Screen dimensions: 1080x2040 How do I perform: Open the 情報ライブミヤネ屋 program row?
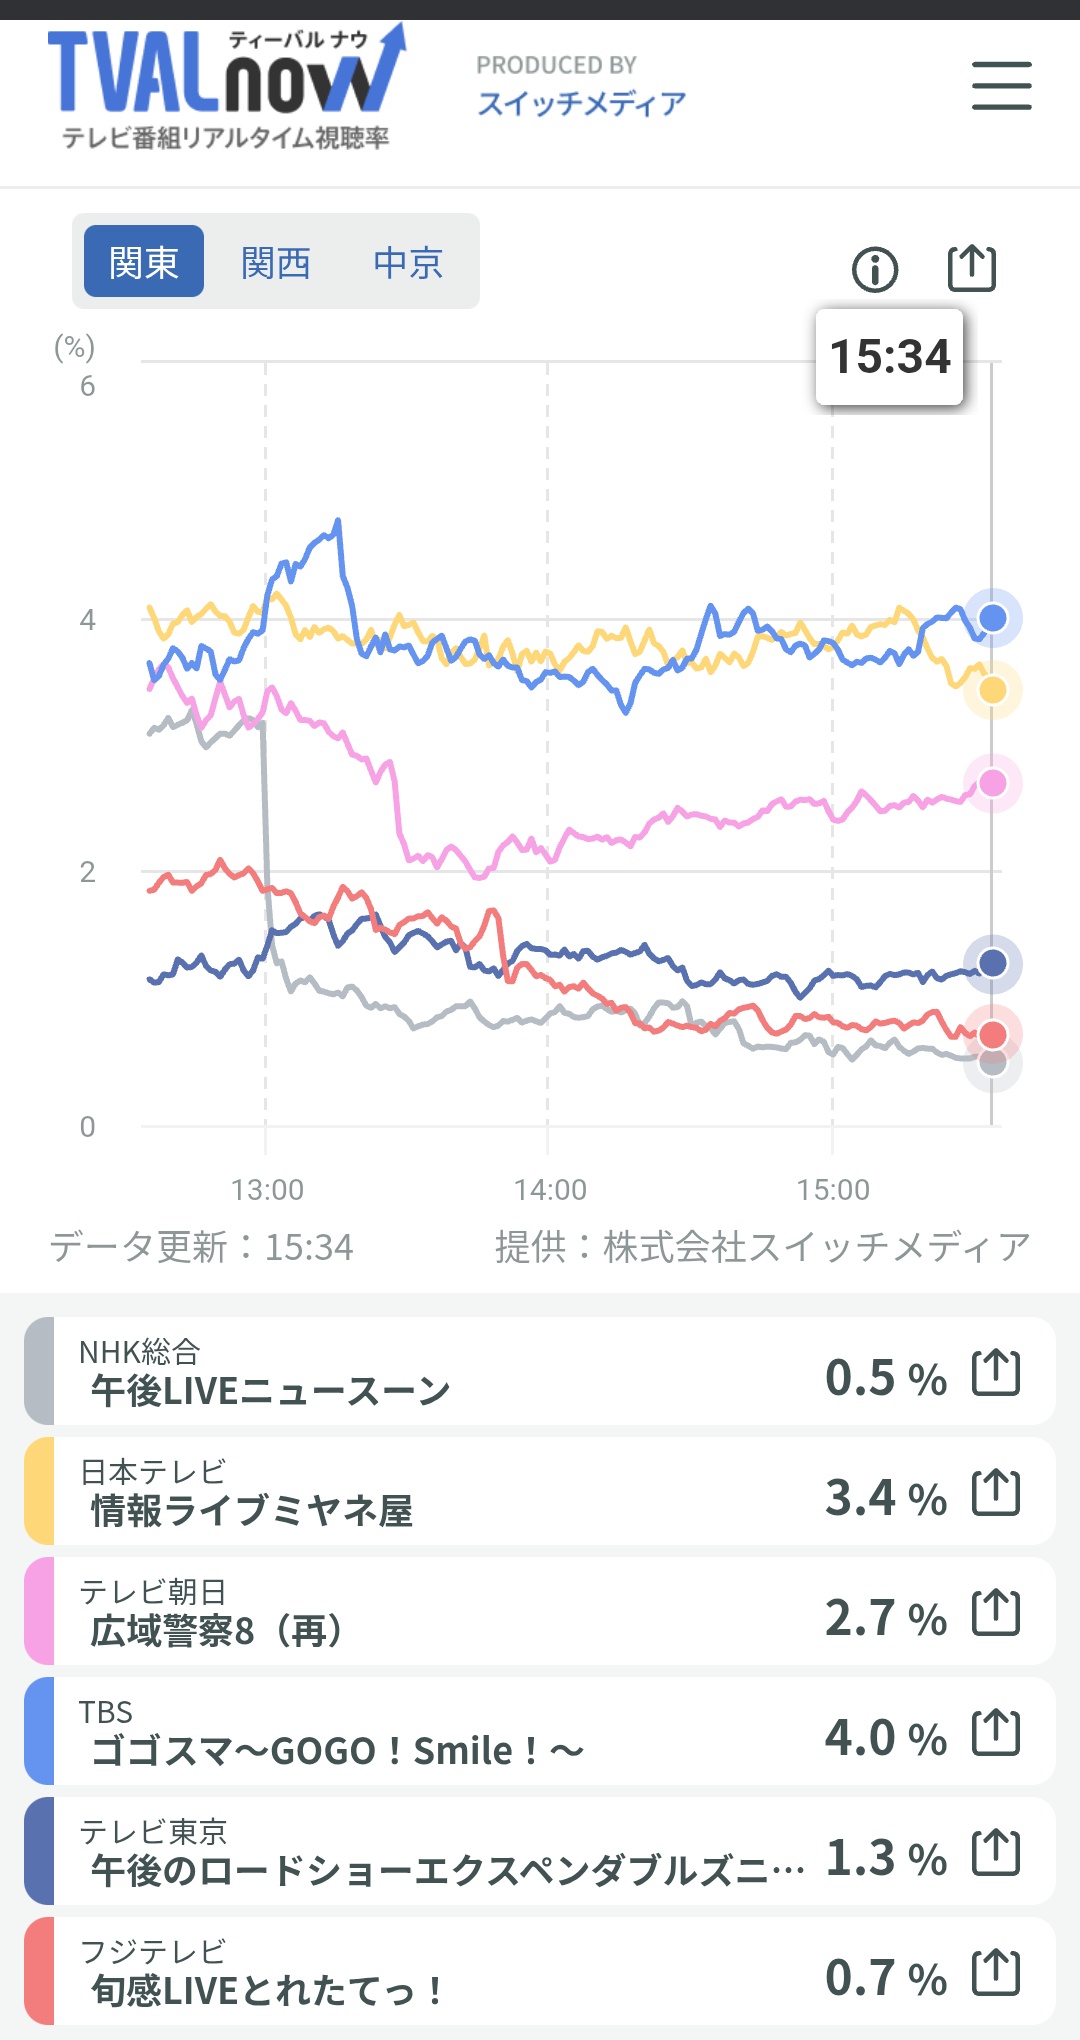pyautogui.click(x=400, y=1492)
